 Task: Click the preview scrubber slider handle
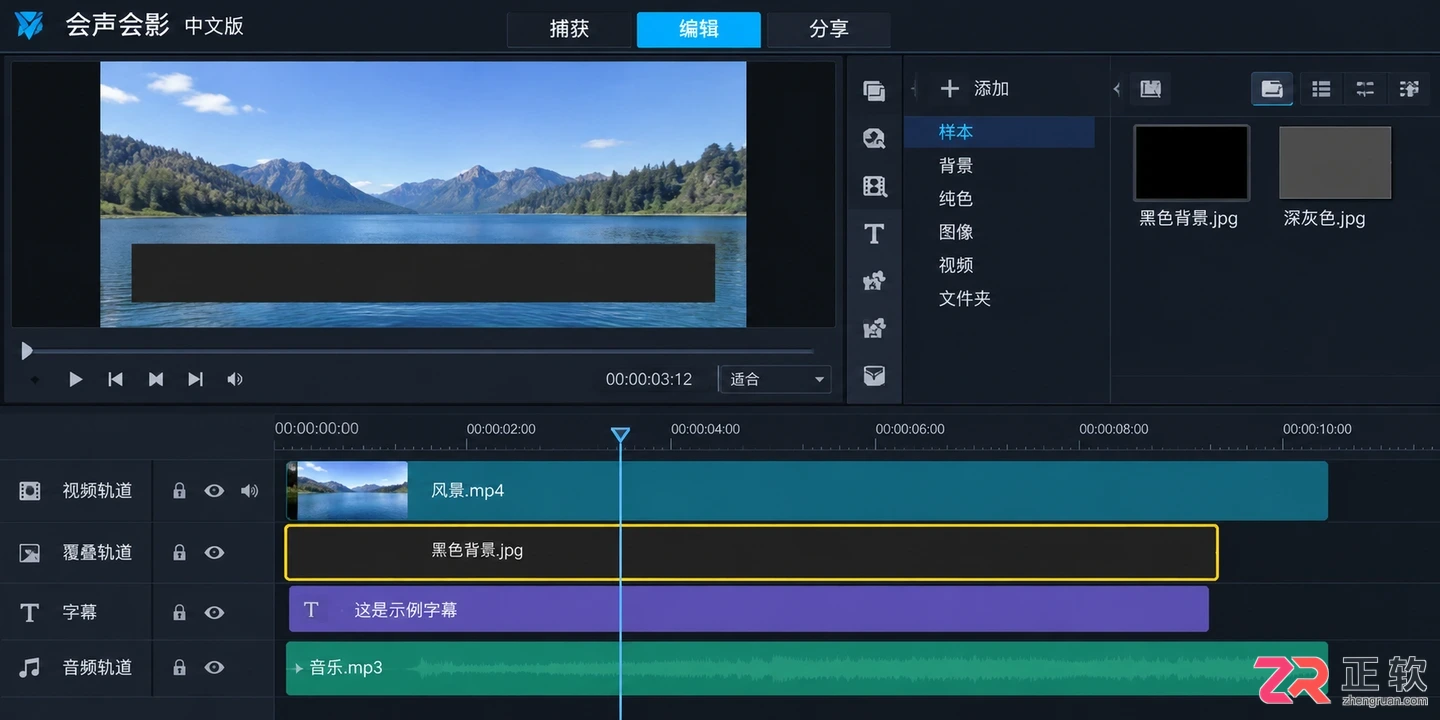27,351
